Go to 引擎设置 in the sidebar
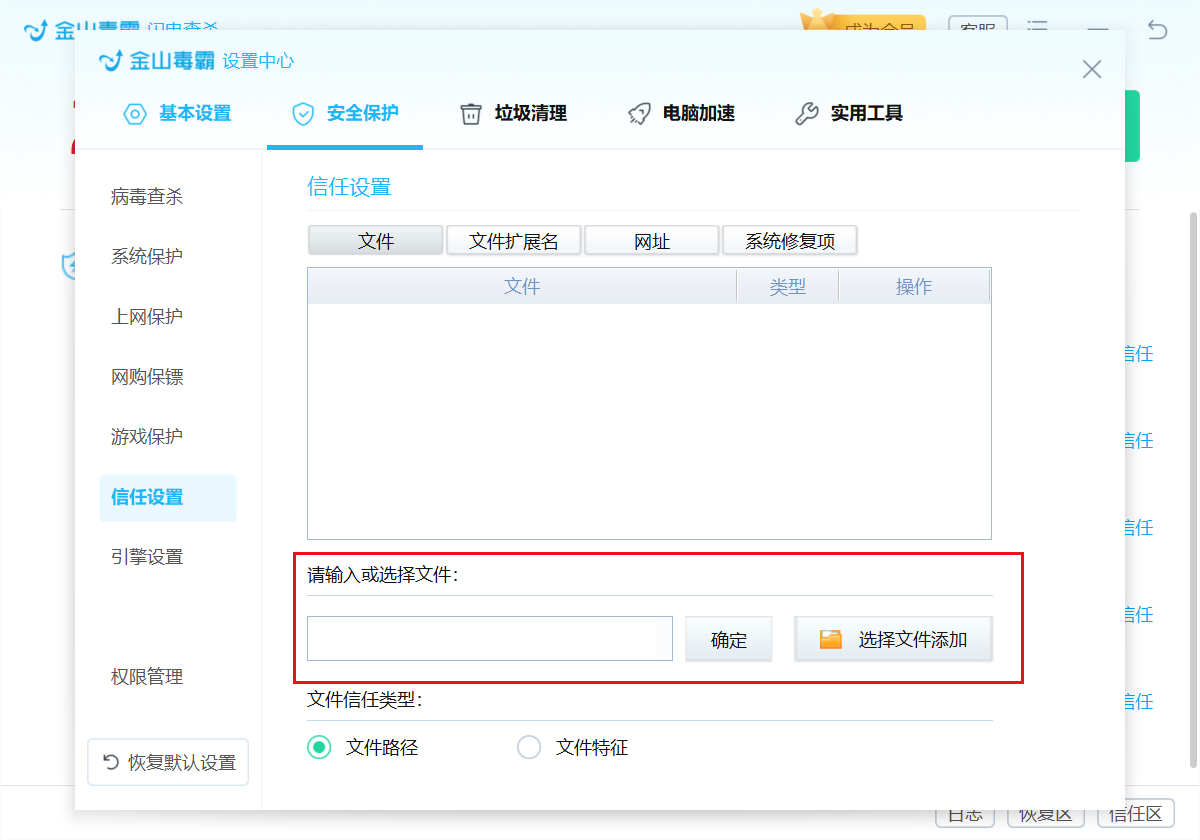 [147, 557]
